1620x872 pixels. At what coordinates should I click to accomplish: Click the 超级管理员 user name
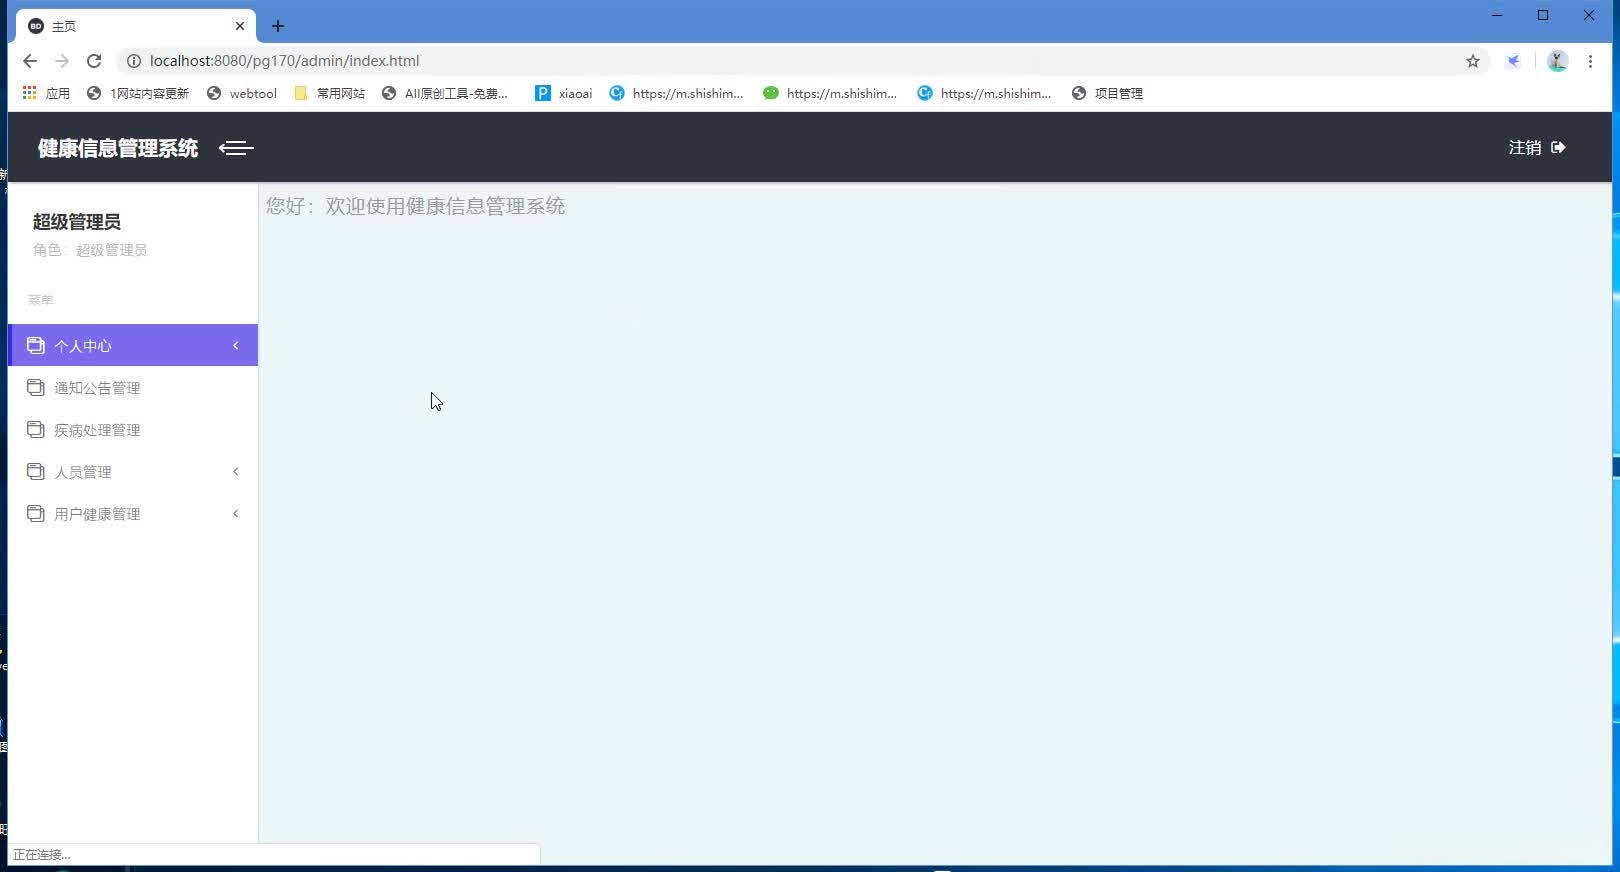point(77,222)
